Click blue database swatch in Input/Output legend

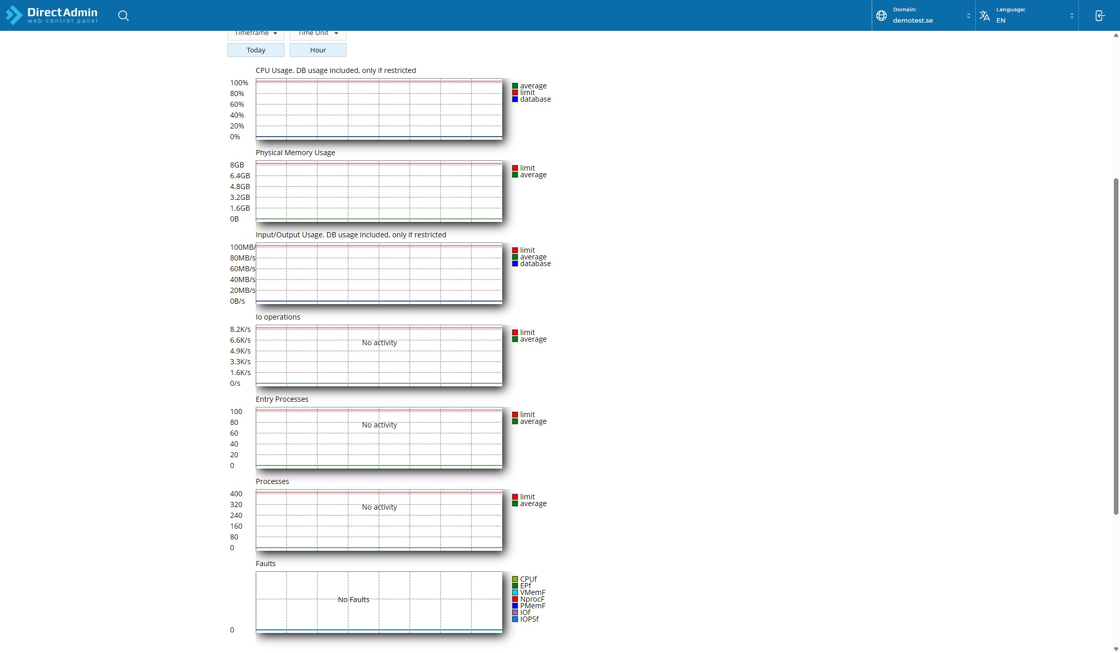coord(515,264)
